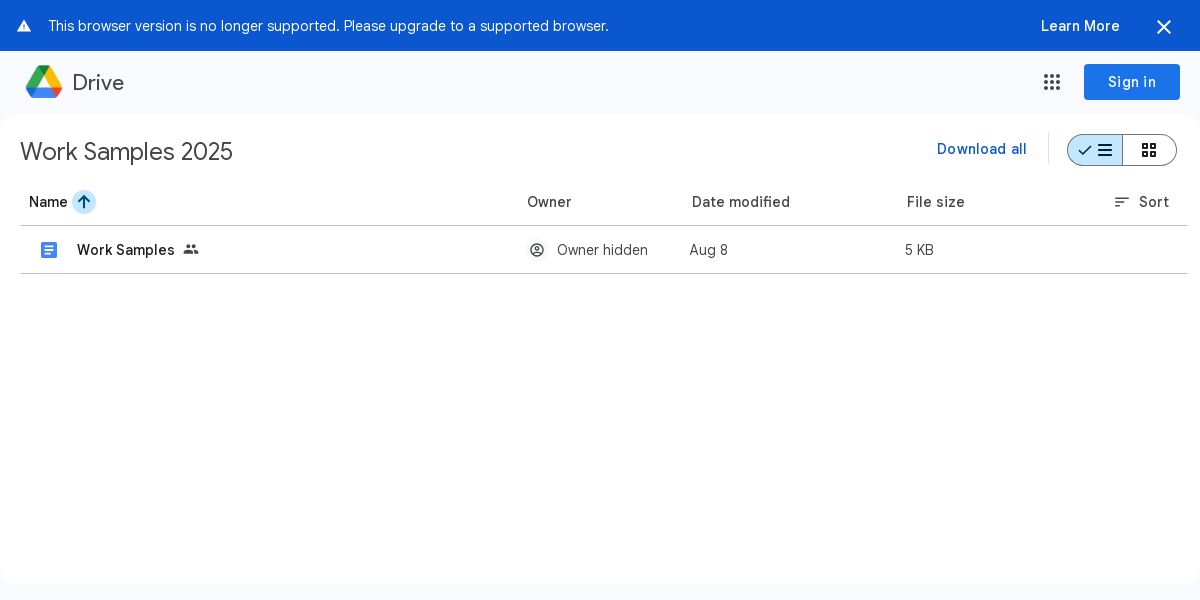Viewport: 1200px width, 600px height.
Task: Open the Learn More link
Action: (1080, 26)
